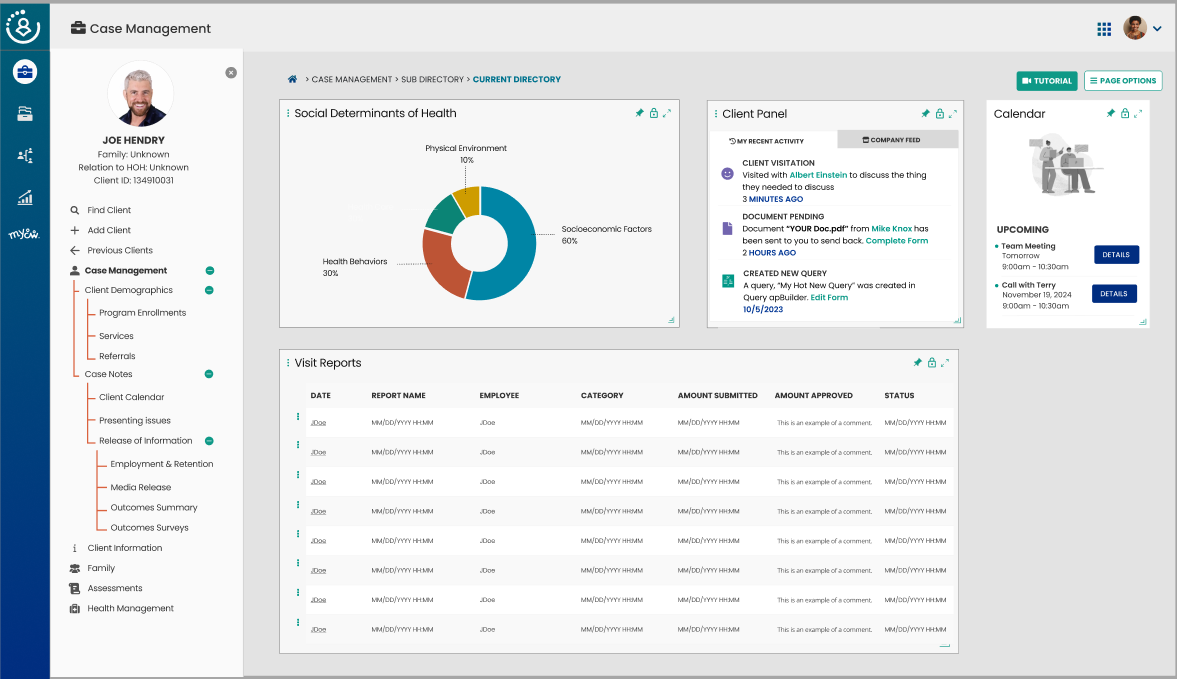Pin the Visit Reports panel

[917, 362]
